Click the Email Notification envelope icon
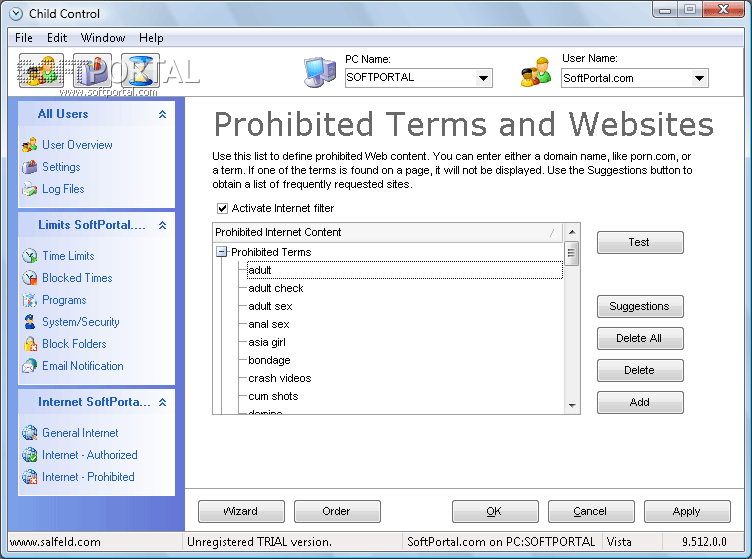 tap(30, 366)
